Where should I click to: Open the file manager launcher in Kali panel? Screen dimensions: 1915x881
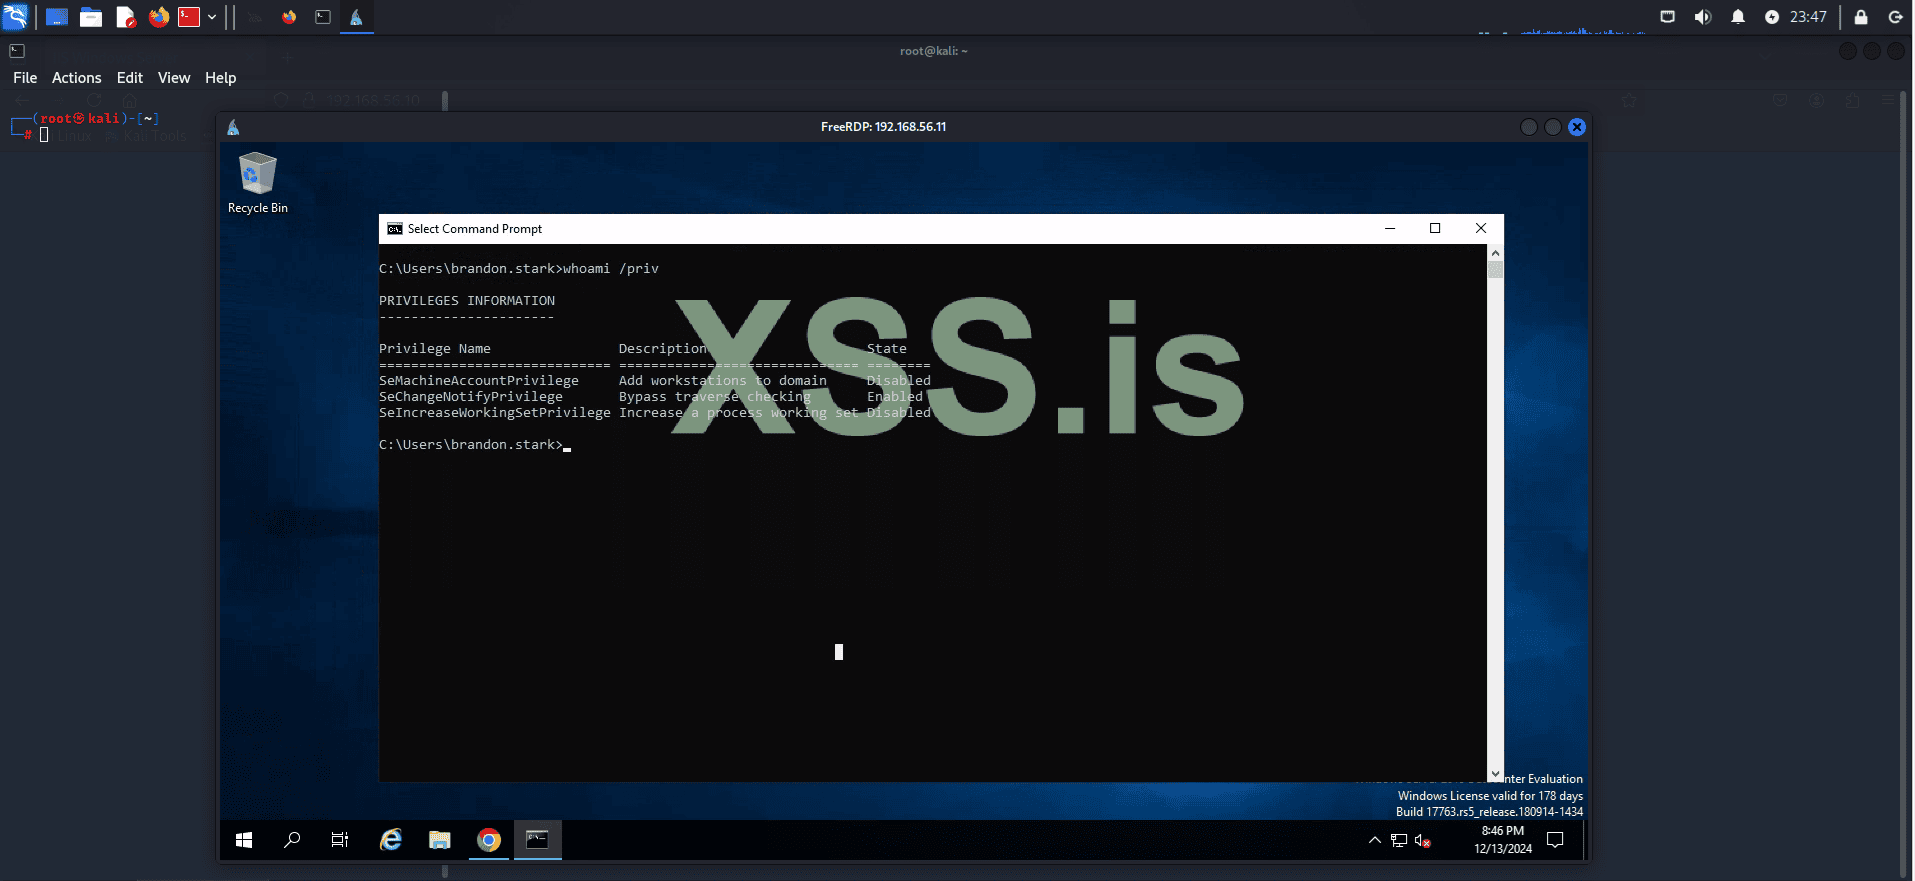click(91, 17)
